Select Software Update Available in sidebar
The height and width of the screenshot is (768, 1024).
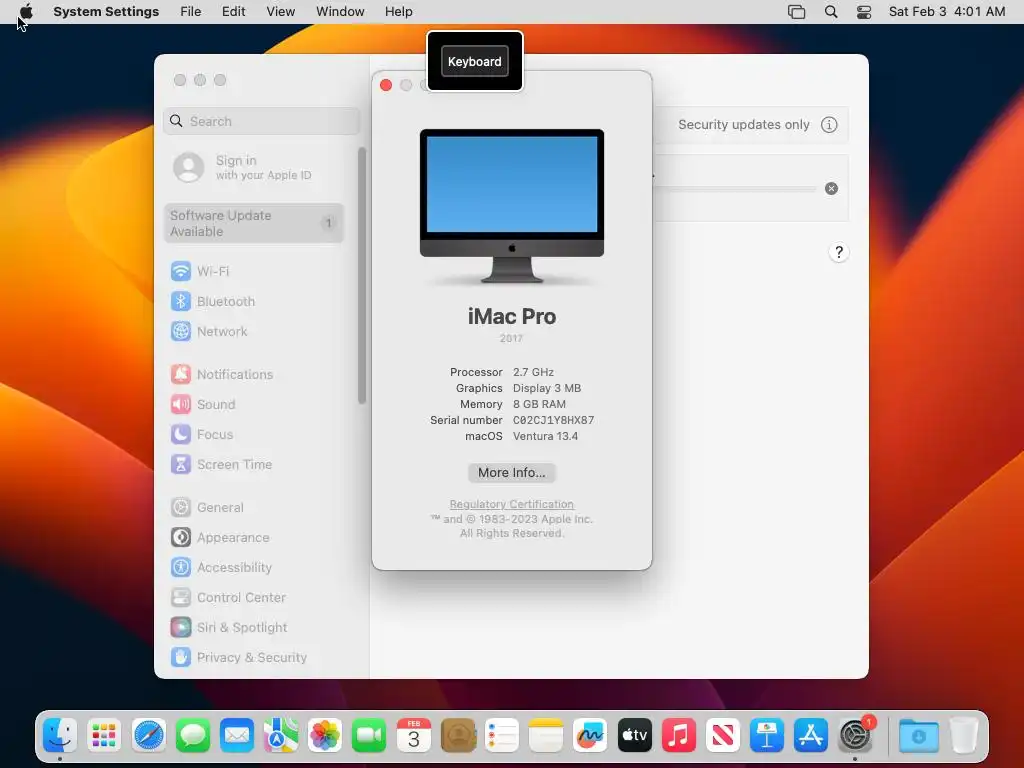(253, 223)
